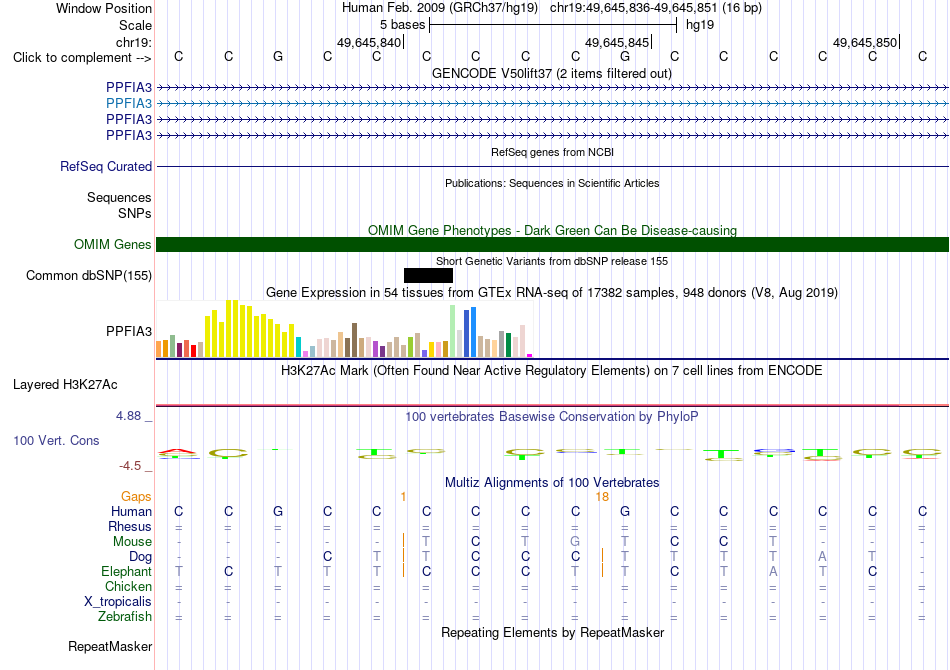Click the OMIM Genes track label
950x670 pixels.
112,245
